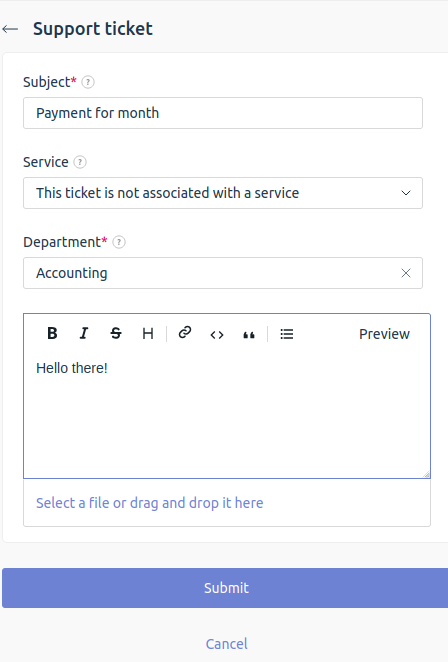This screenshot has height=662, width=448.
Task: Select a file to attach
Action: (x=149, y=503)
